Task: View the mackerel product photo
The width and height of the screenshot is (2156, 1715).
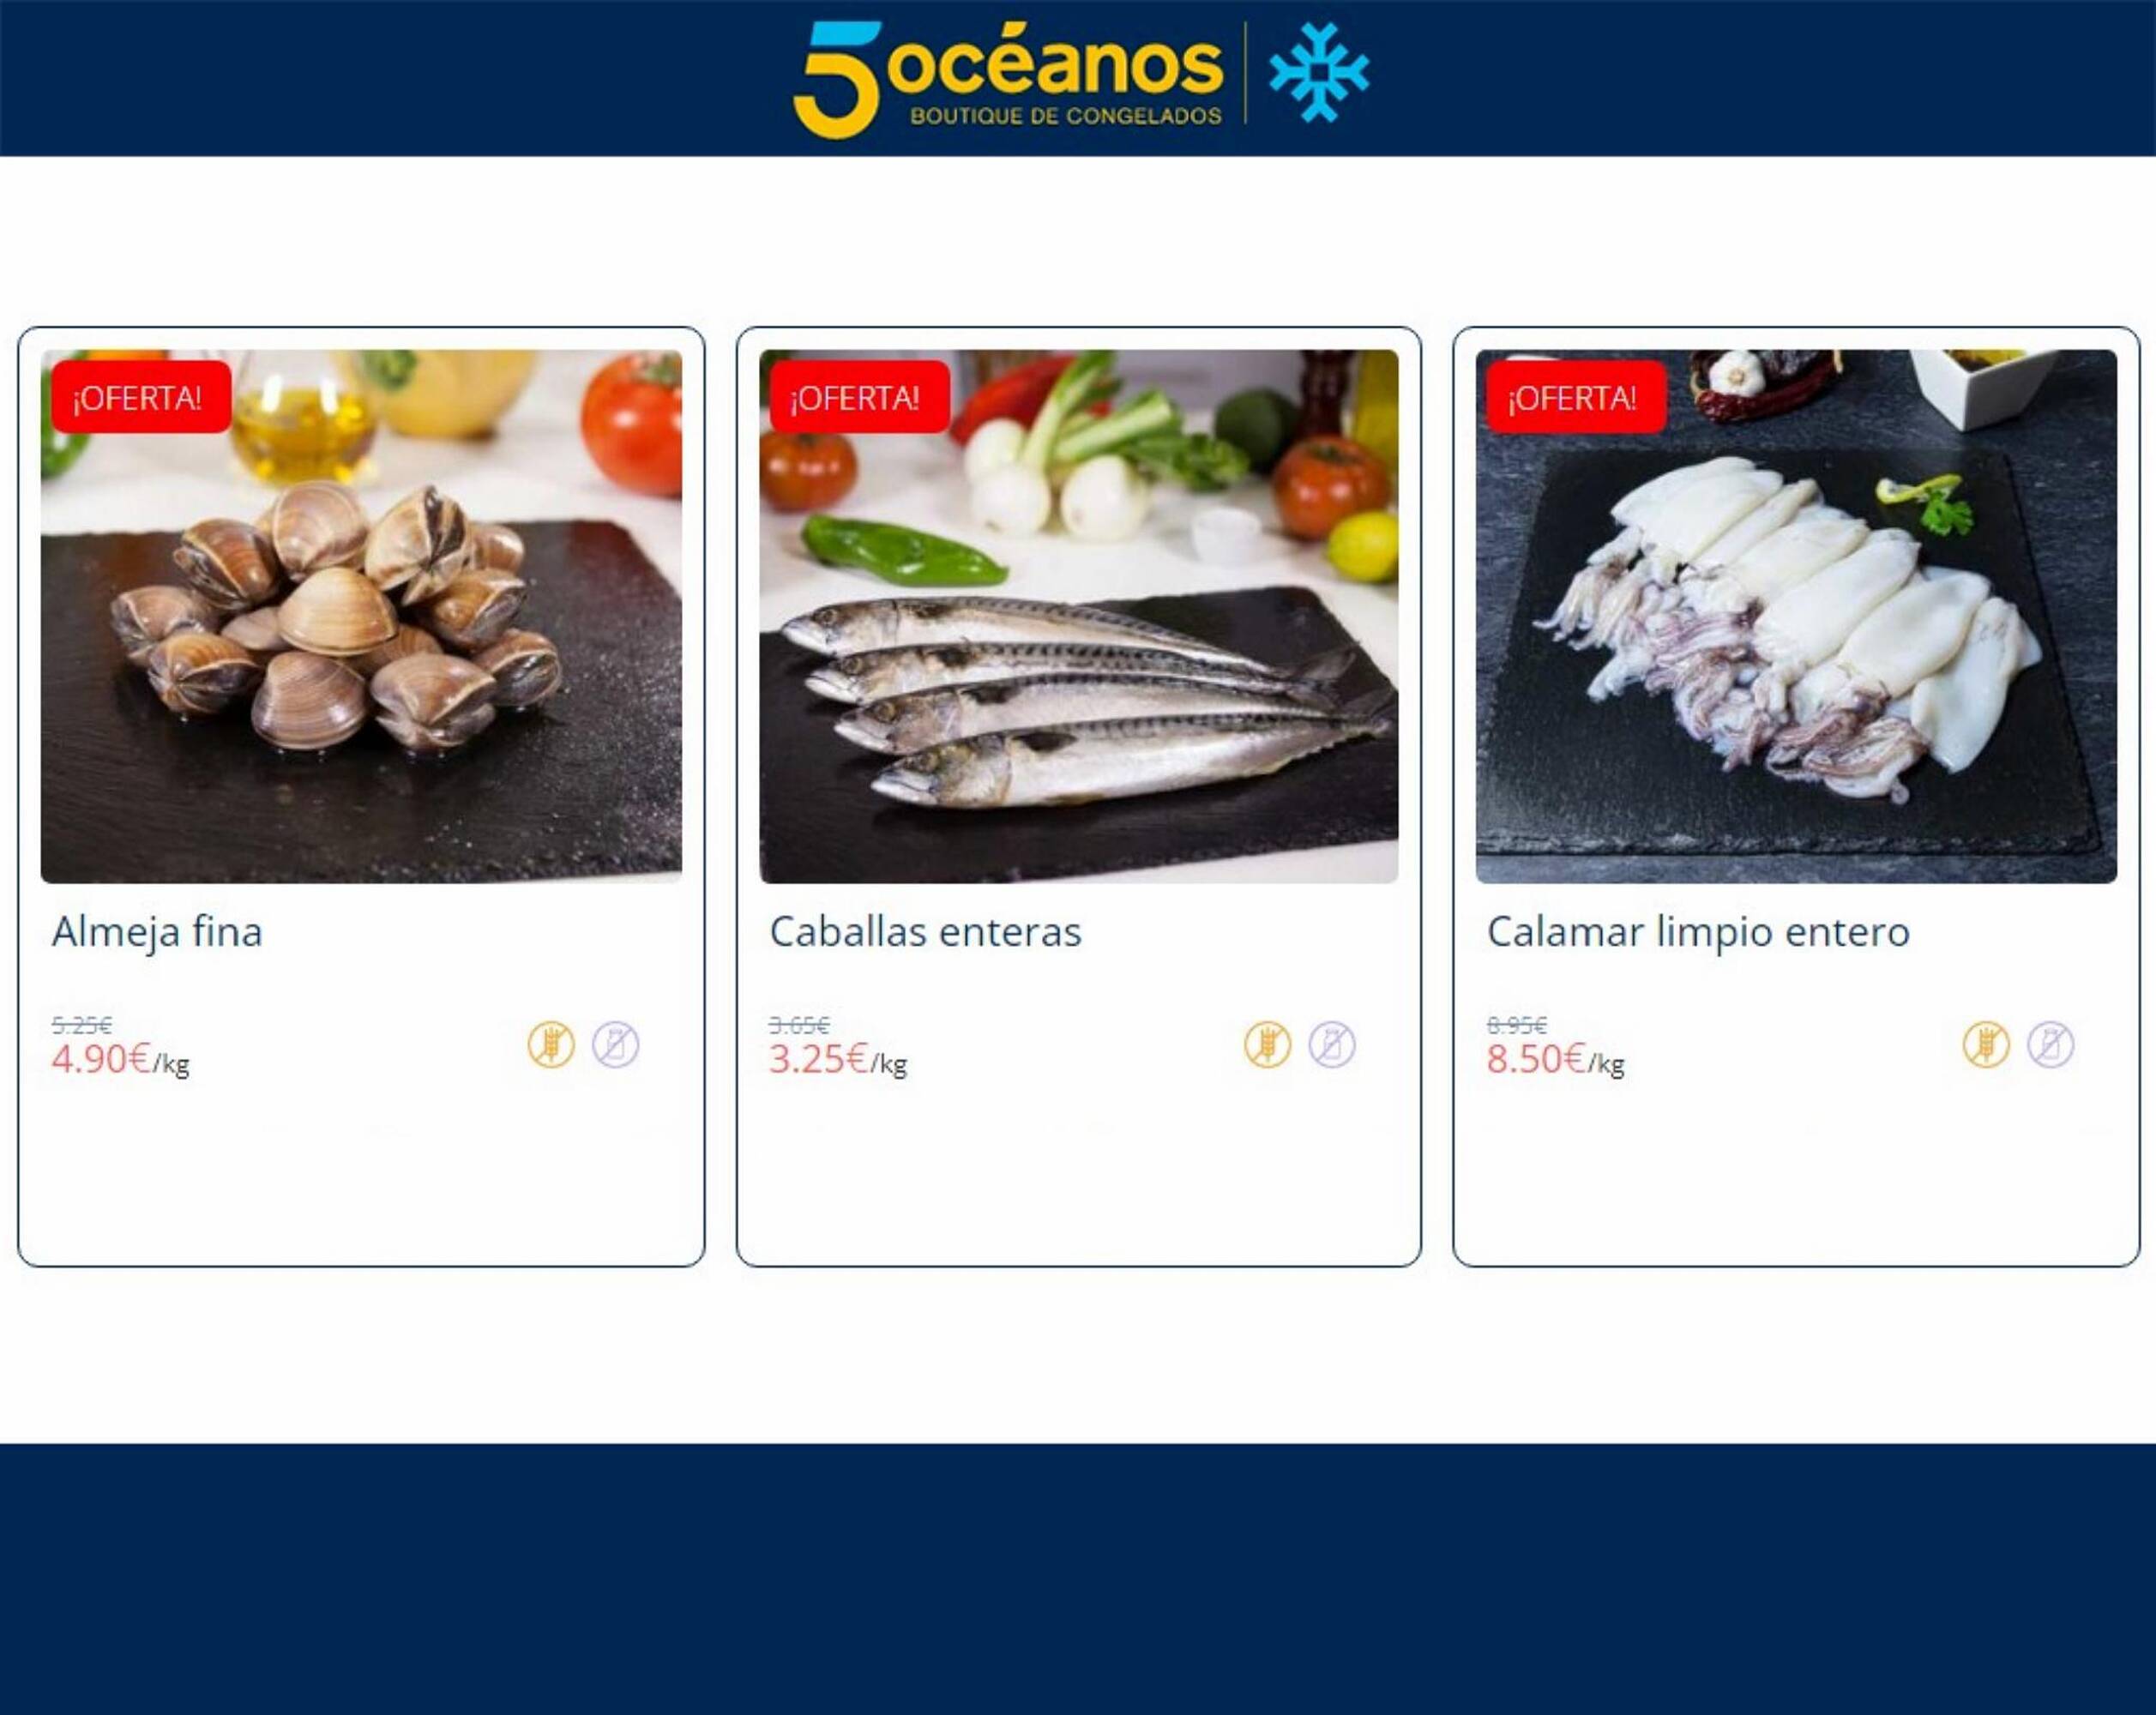Action: click(1079, 616)
